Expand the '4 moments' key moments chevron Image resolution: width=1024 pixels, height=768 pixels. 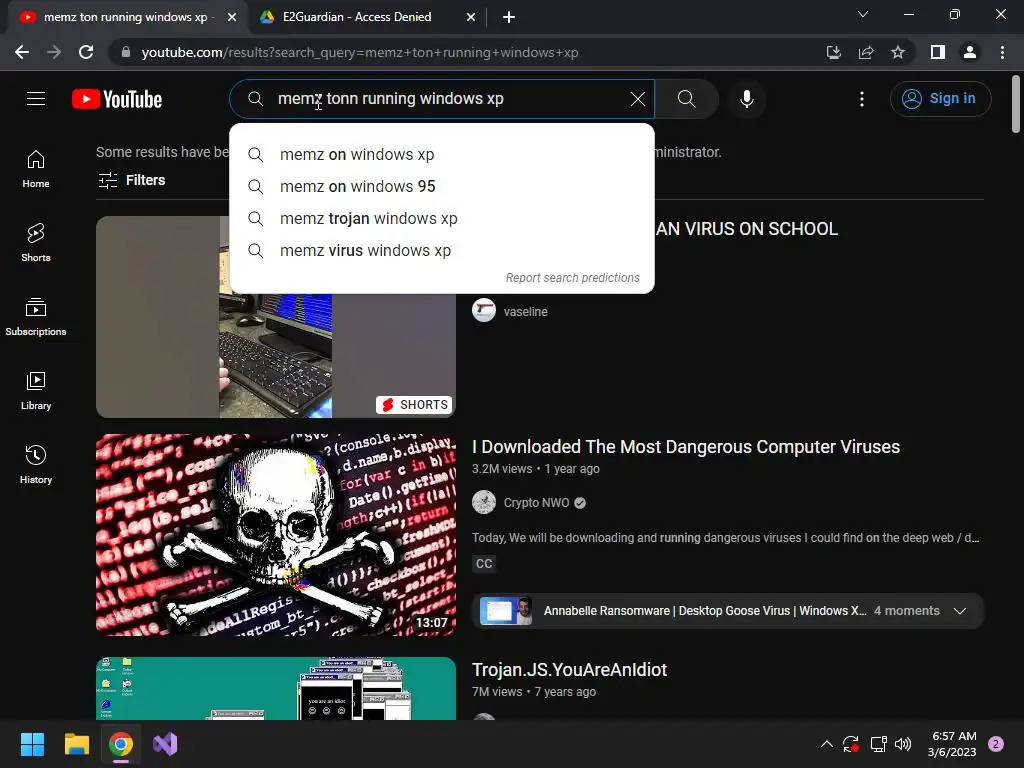tap(959, 611)
